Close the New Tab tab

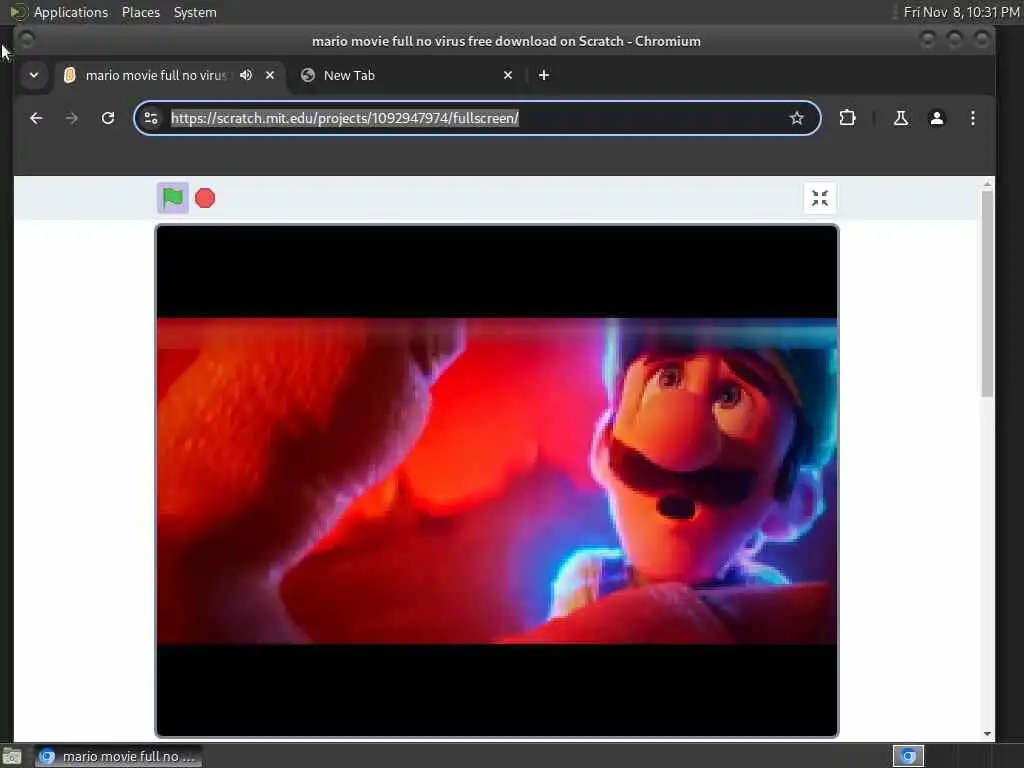click(x=508, y=75)
